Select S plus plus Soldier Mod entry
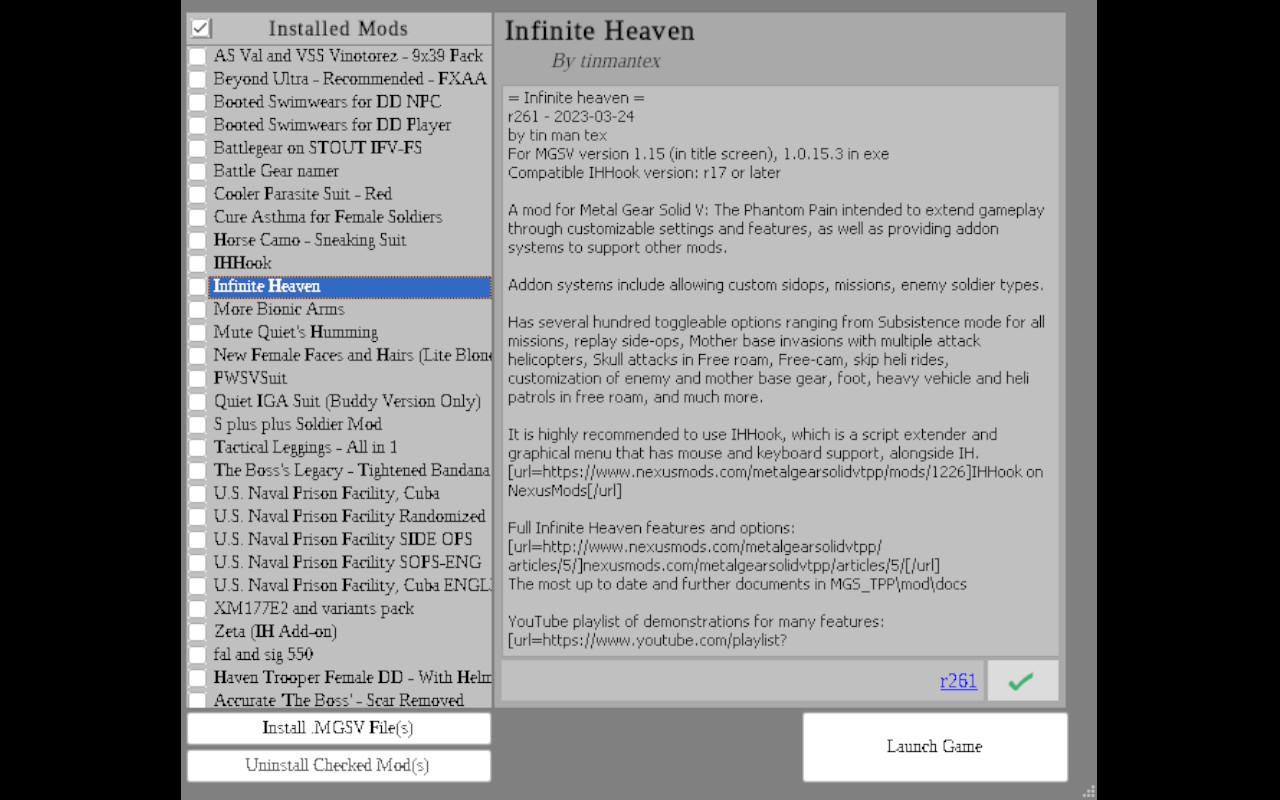Screen dimensions: 1280x800 pos(298,424)
